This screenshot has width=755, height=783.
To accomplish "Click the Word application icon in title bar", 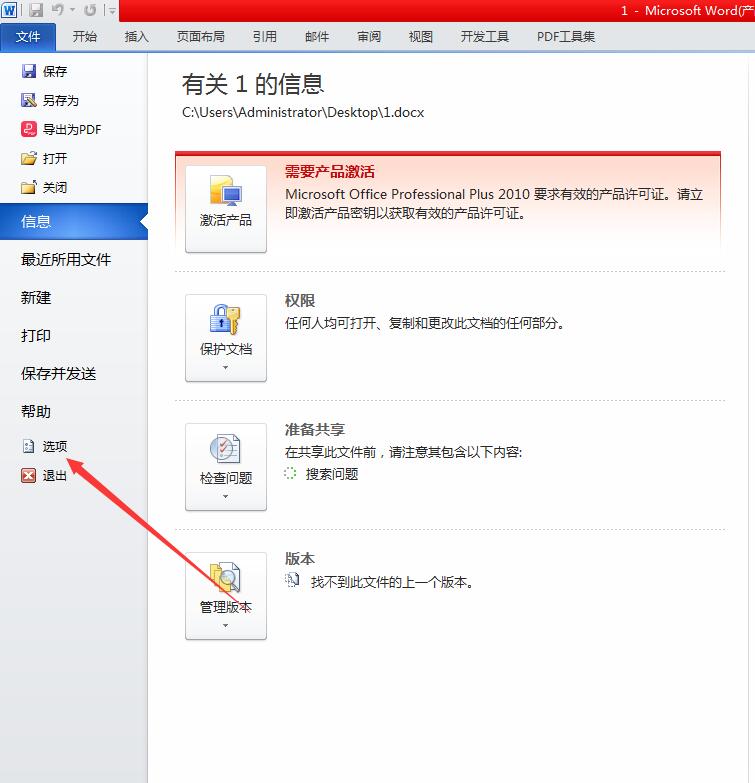I will [x=9, y=10].
